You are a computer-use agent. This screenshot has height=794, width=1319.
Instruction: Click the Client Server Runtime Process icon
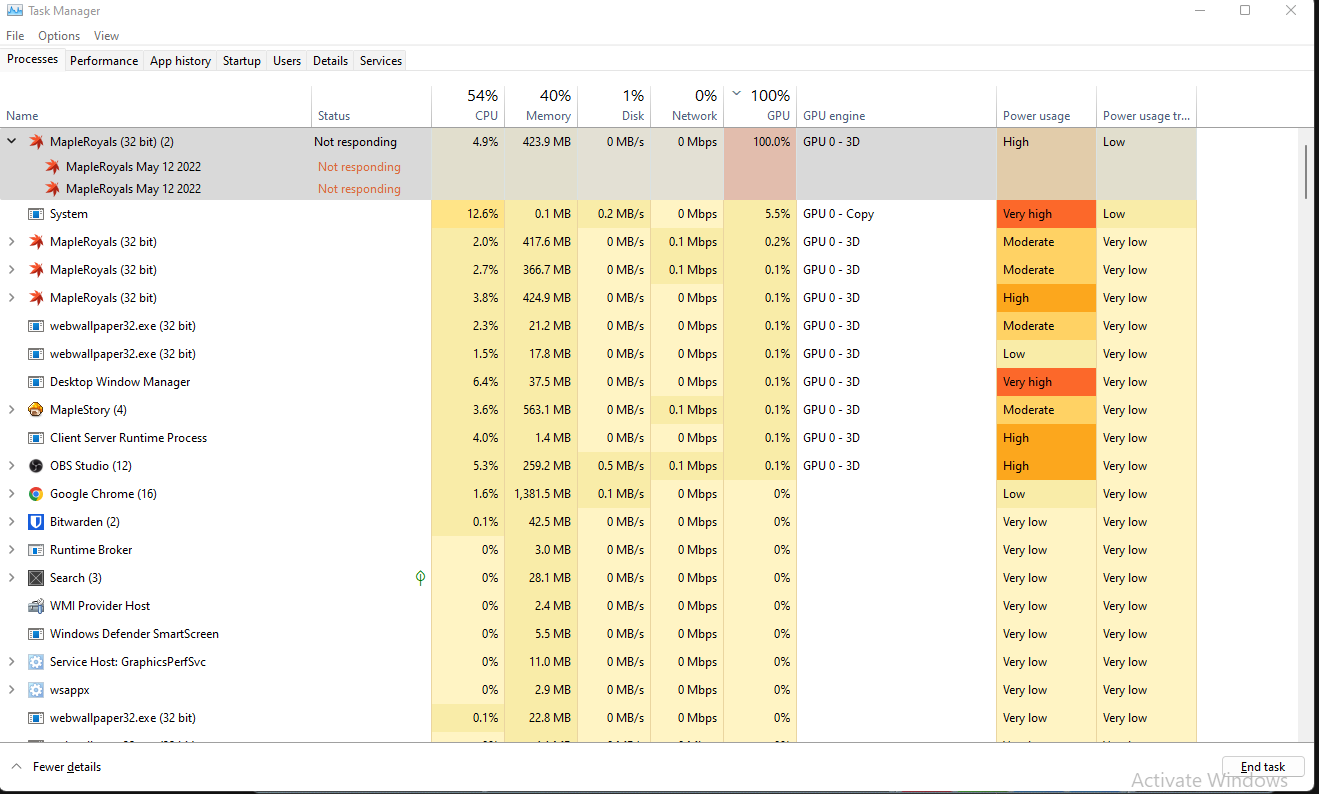[x=36, y=438]
